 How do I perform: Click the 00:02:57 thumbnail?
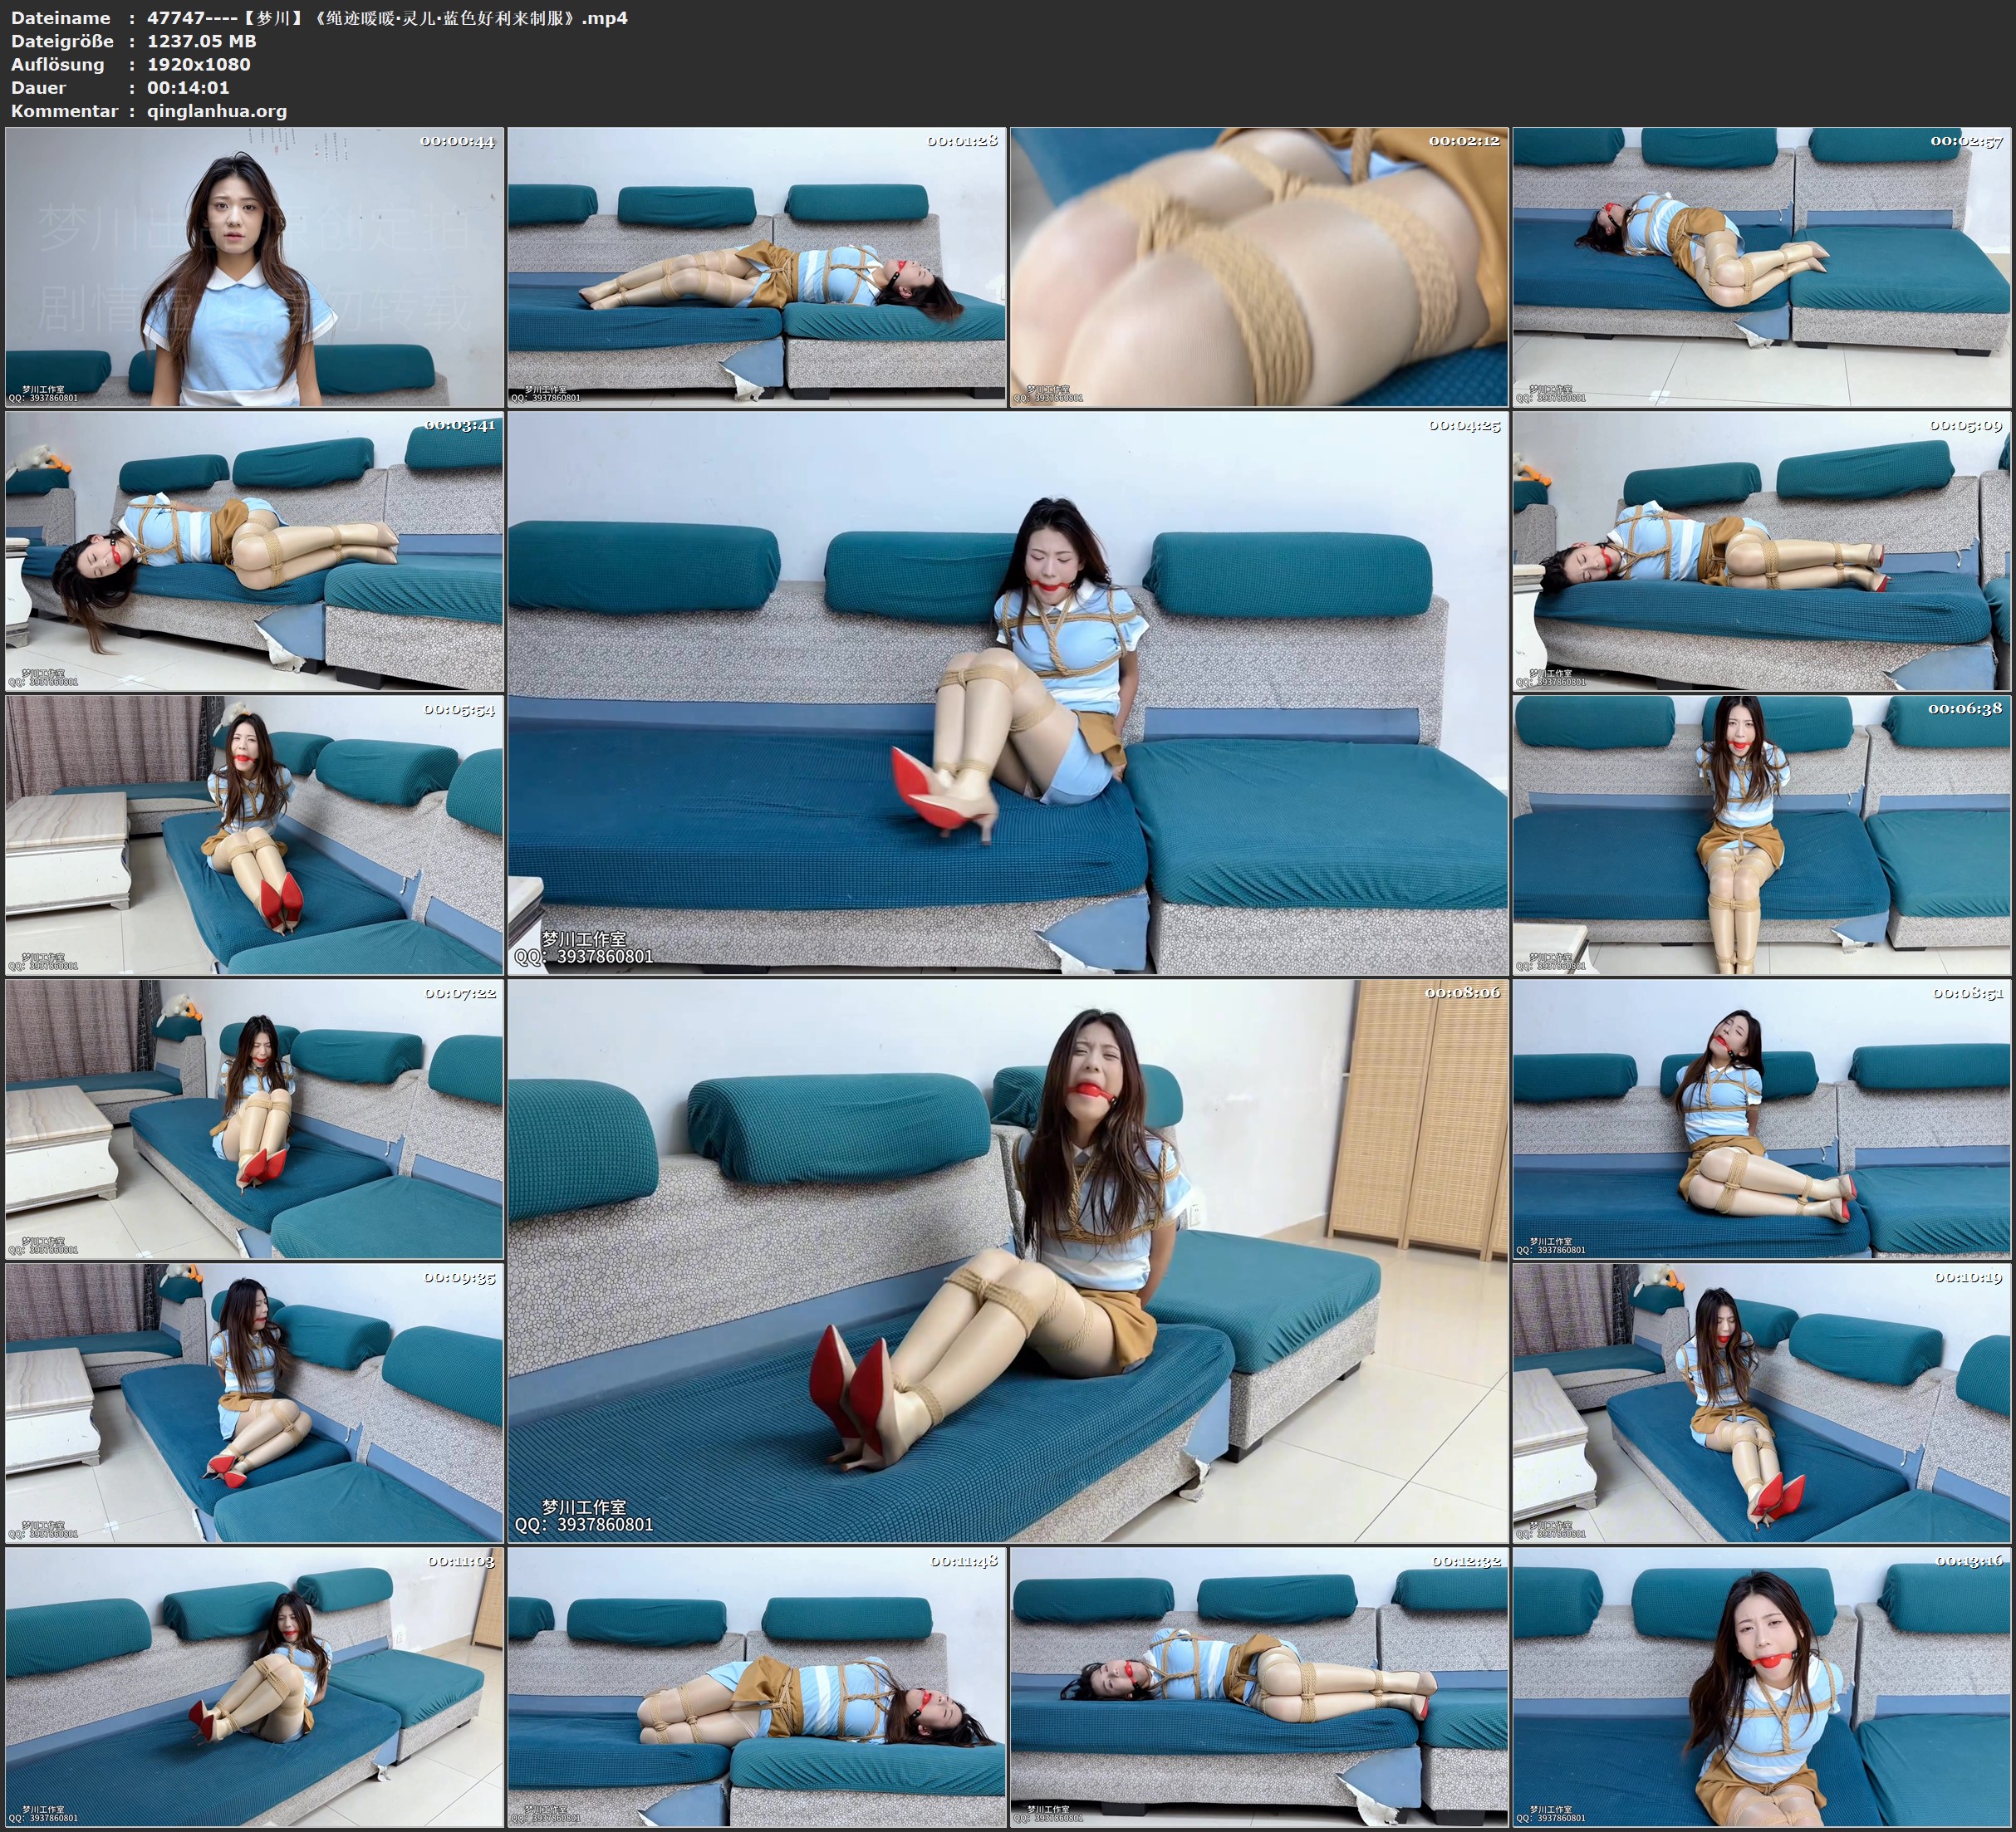coord(1761,267)
